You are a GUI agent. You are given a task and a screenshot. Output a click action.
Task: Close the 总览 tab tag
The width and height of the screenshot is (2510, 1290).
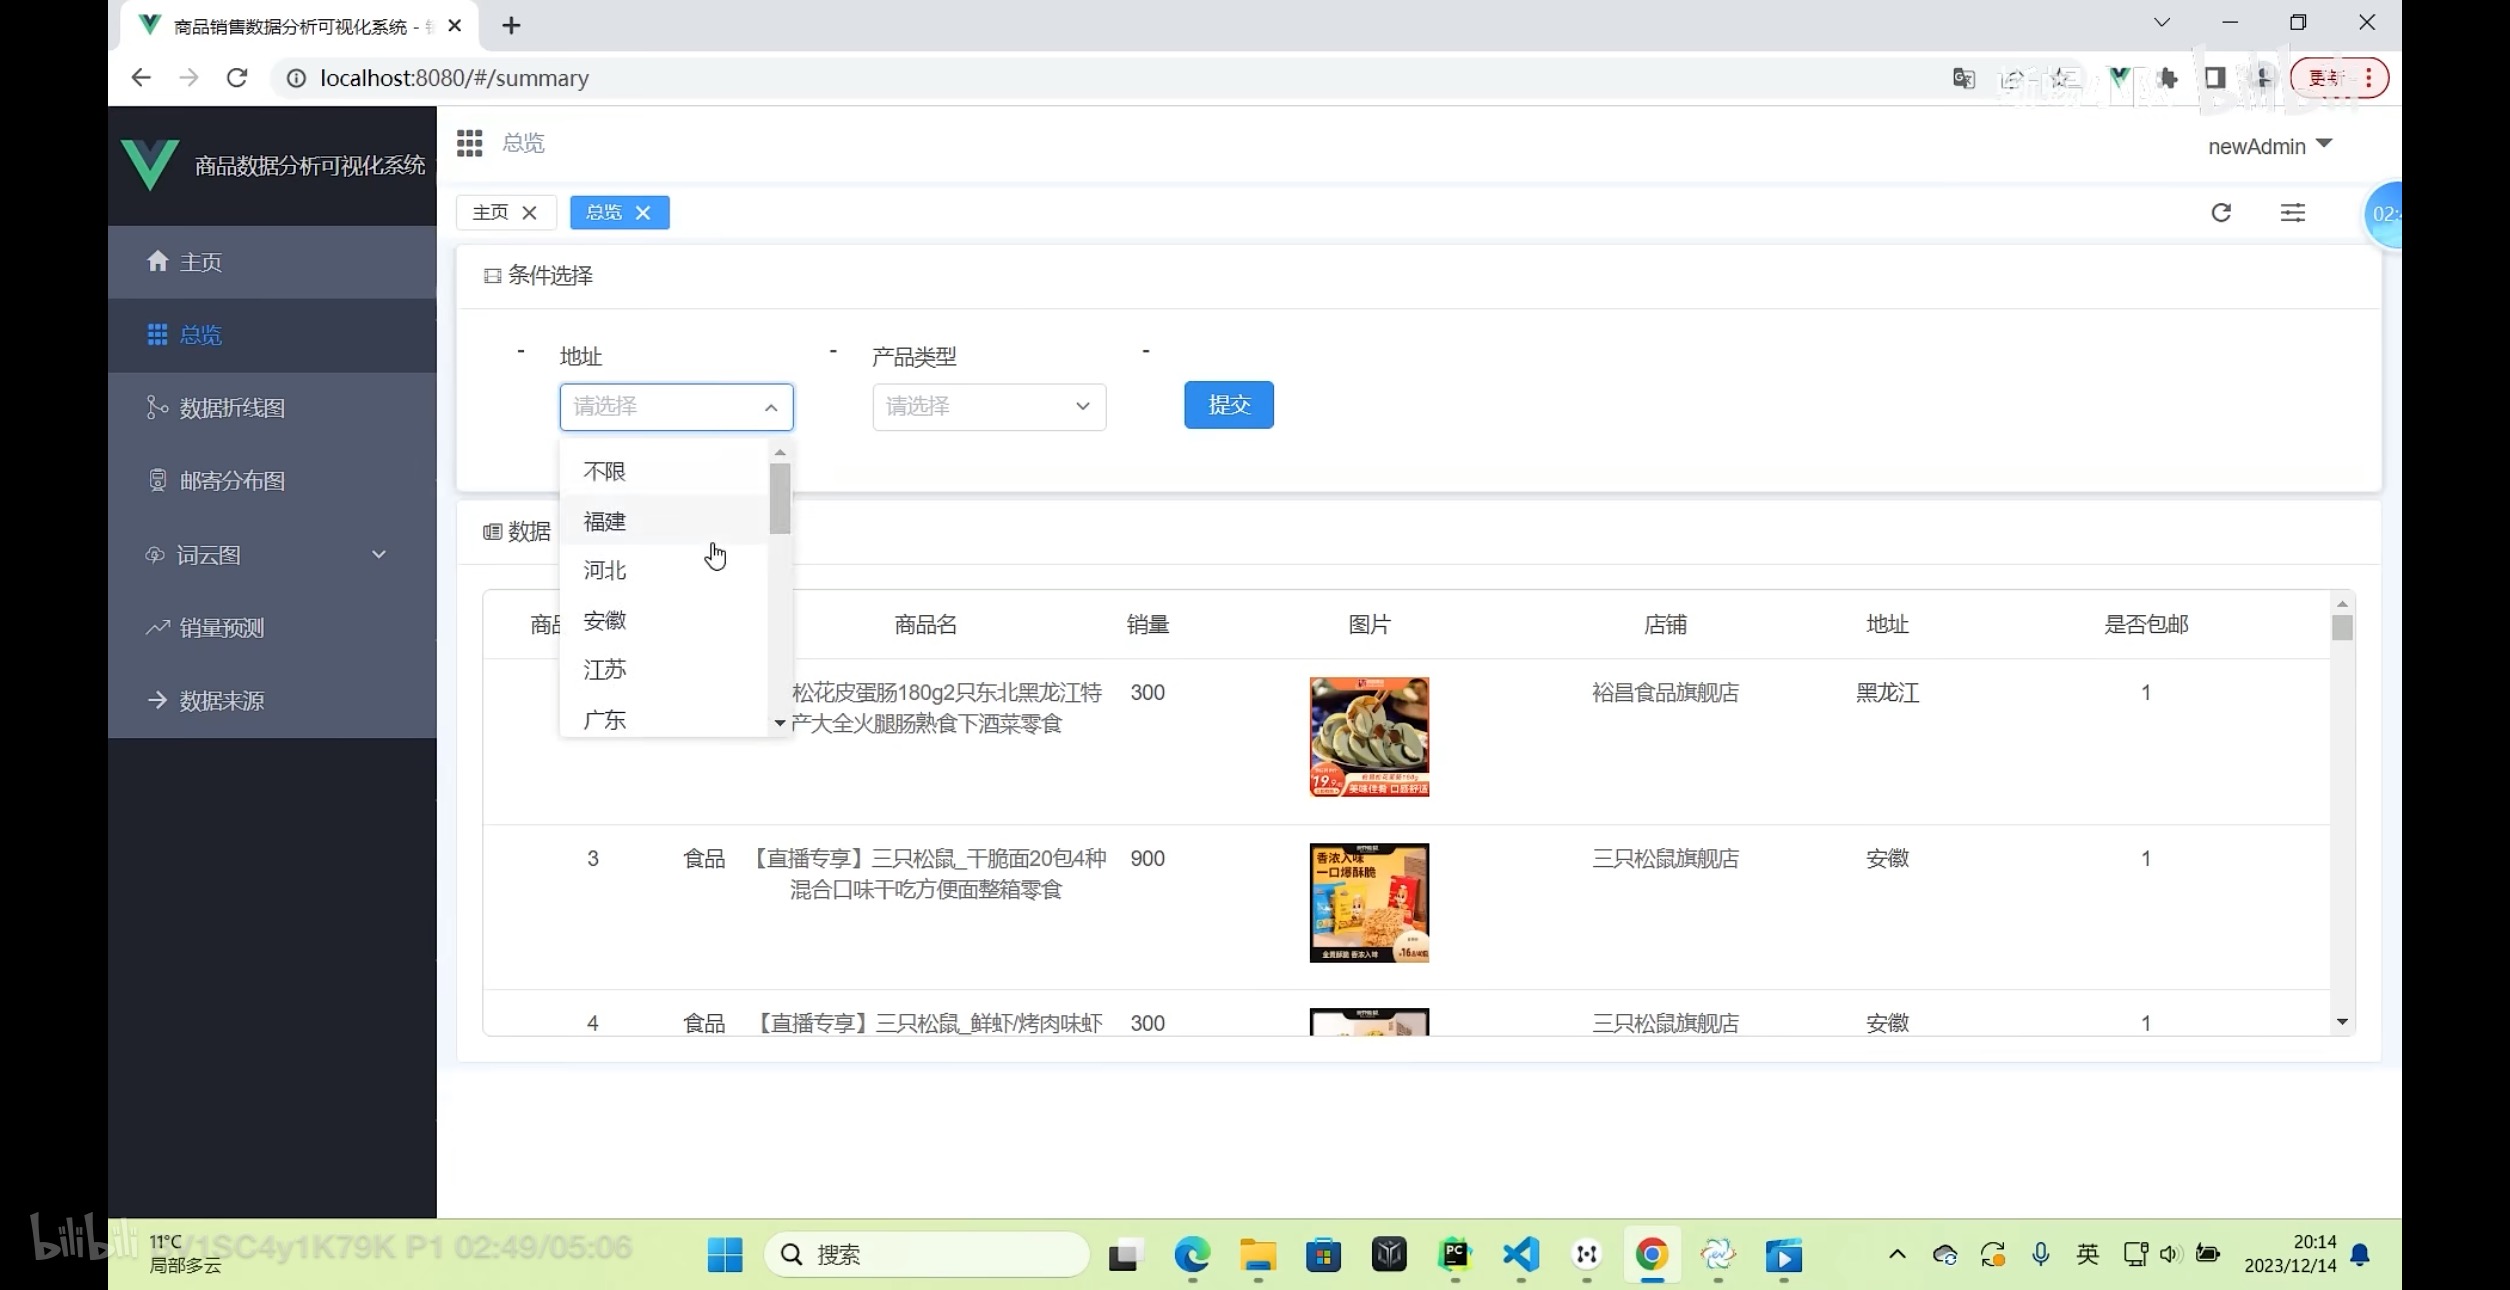[643, 213]
